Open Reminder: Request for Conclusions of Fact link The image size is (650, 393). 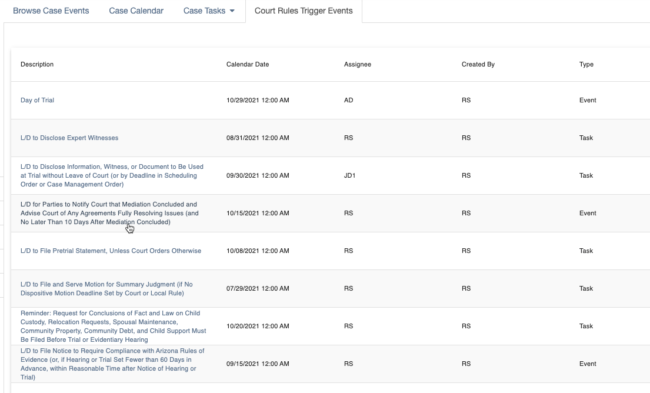coord(113,326)
